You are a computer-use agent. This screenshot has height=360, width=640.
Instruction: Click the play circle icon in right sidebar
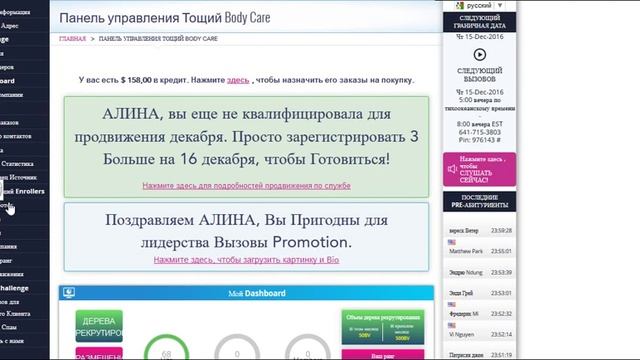coord(480,54)
